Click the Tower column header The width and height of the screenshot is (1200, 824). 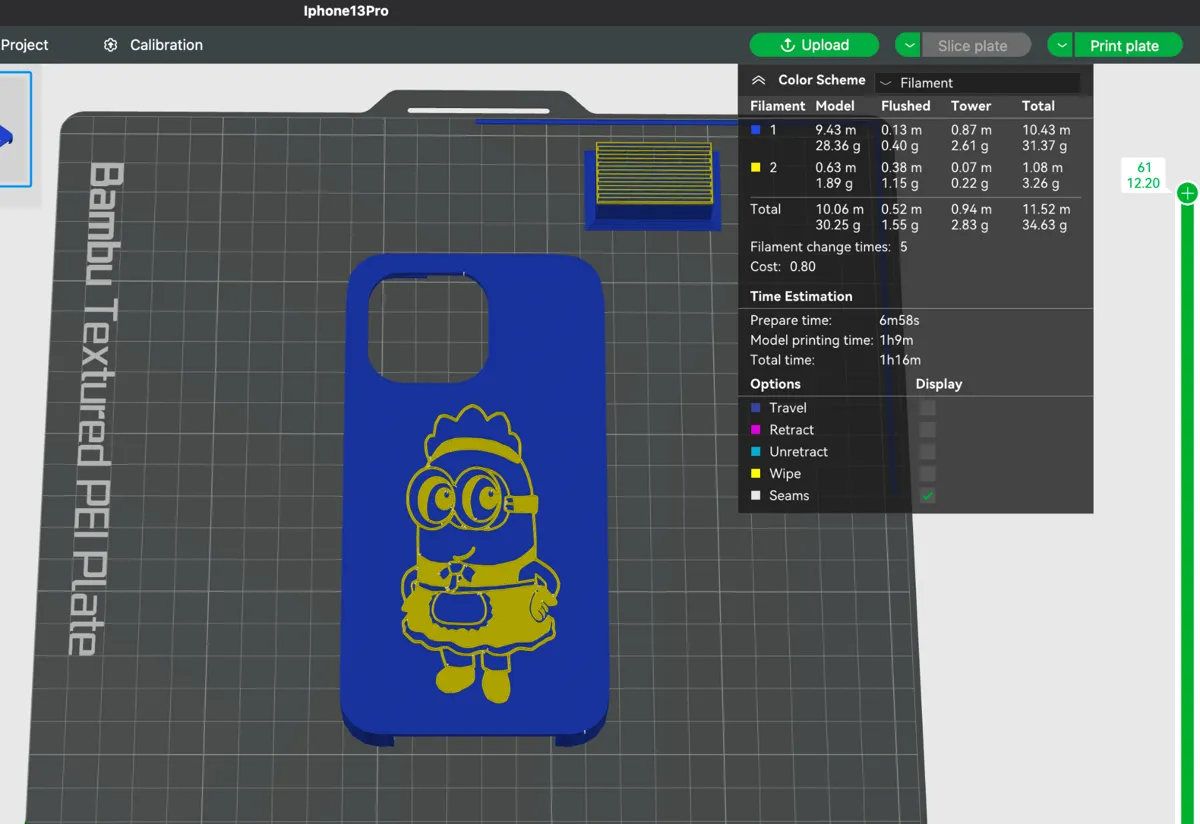(971, 106)
